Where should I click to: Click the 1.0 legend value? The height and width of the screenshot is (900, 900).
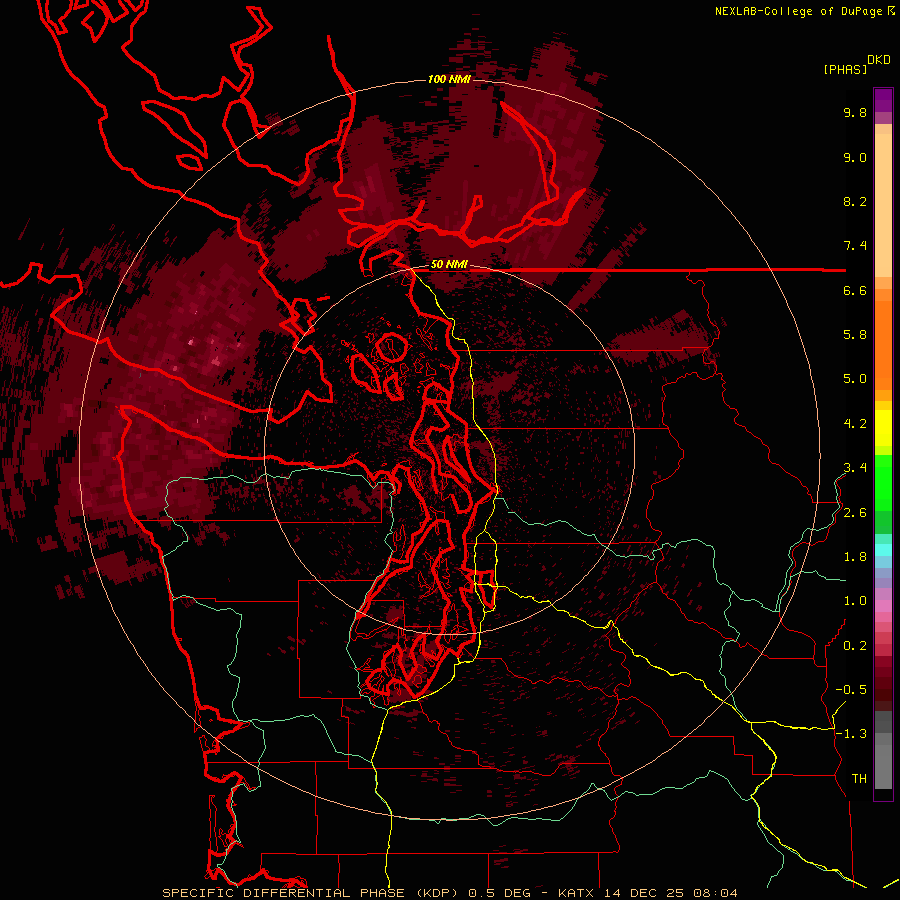coord(855,601)
